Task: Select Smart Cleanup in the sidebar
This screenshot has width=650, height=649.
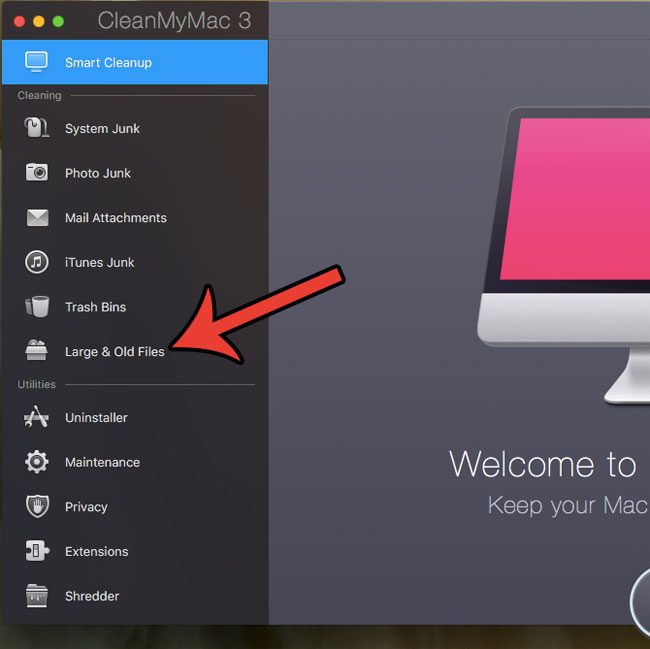Action: [x=135, y=62]
